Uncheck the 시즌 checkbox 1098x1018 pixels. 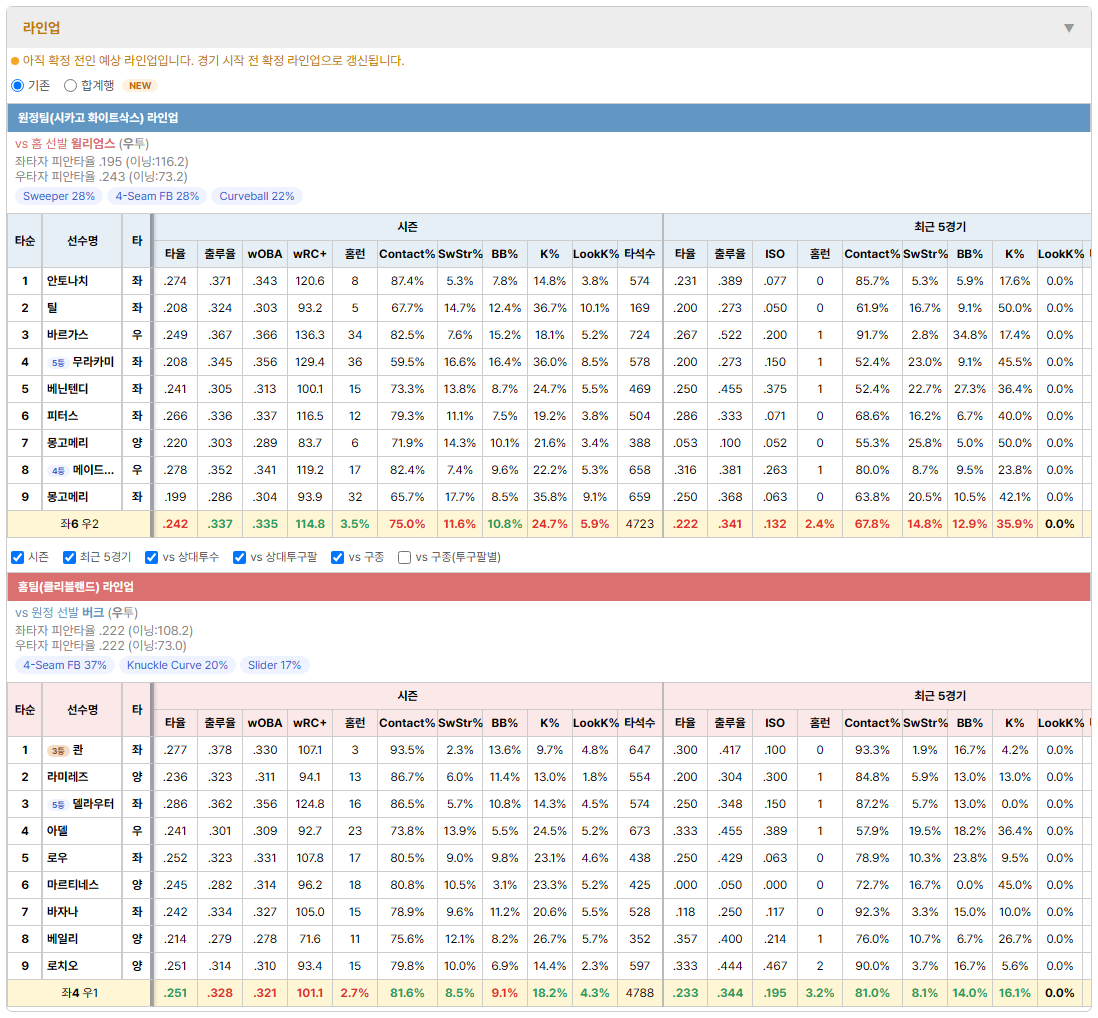coord(18,557)
